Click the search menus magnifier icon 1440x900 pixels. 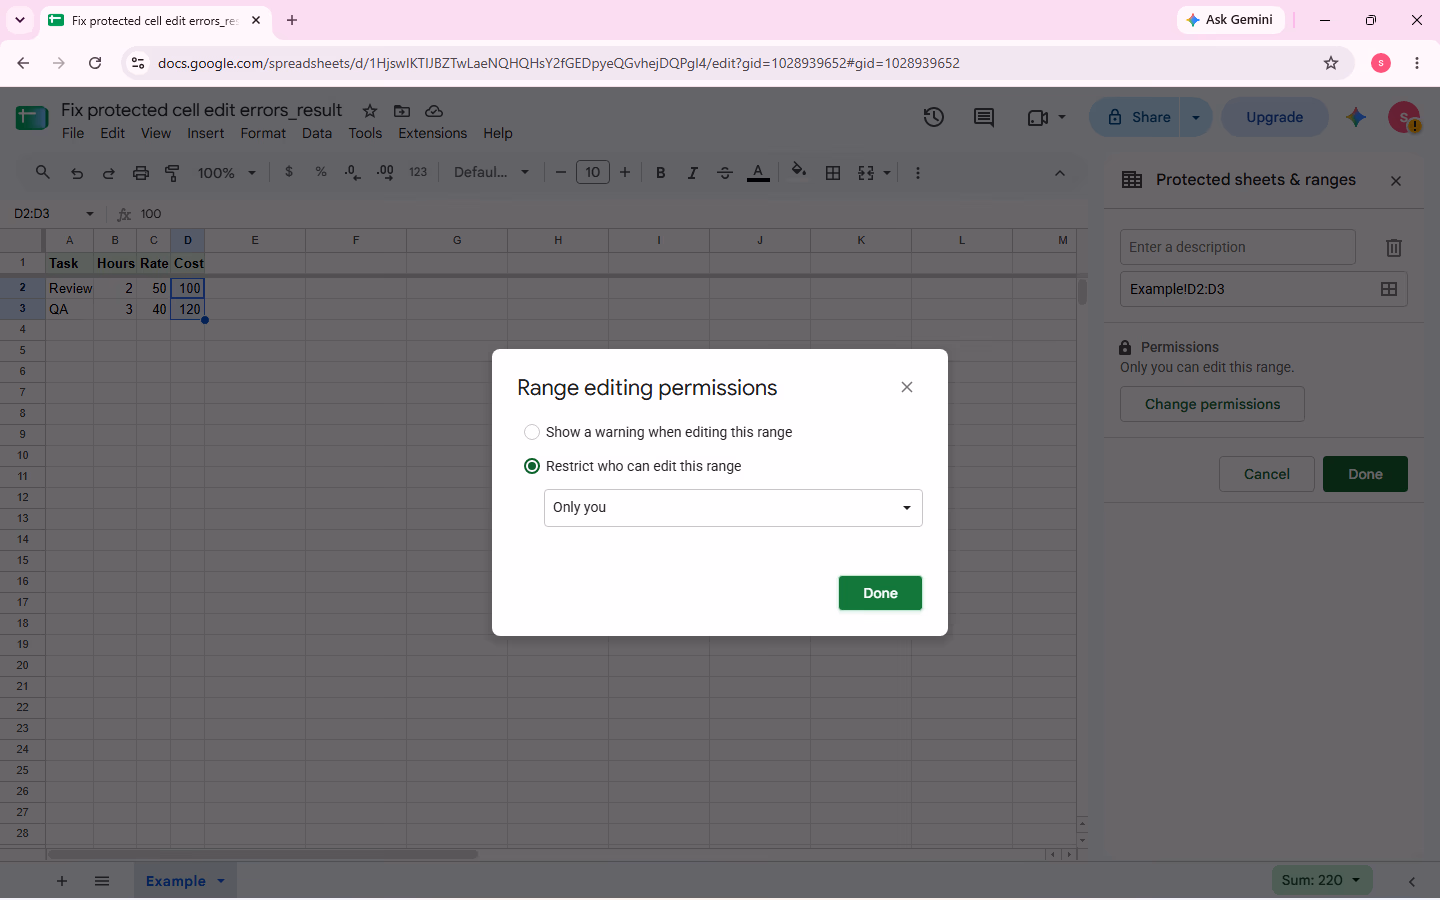43,172
